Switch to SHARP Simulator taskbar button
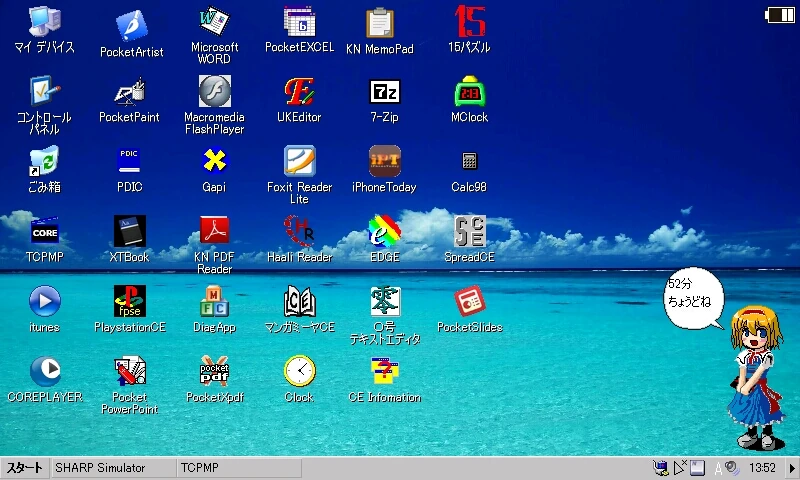The width and height of the screenshot is (800, 480). (x=114, y=468)
